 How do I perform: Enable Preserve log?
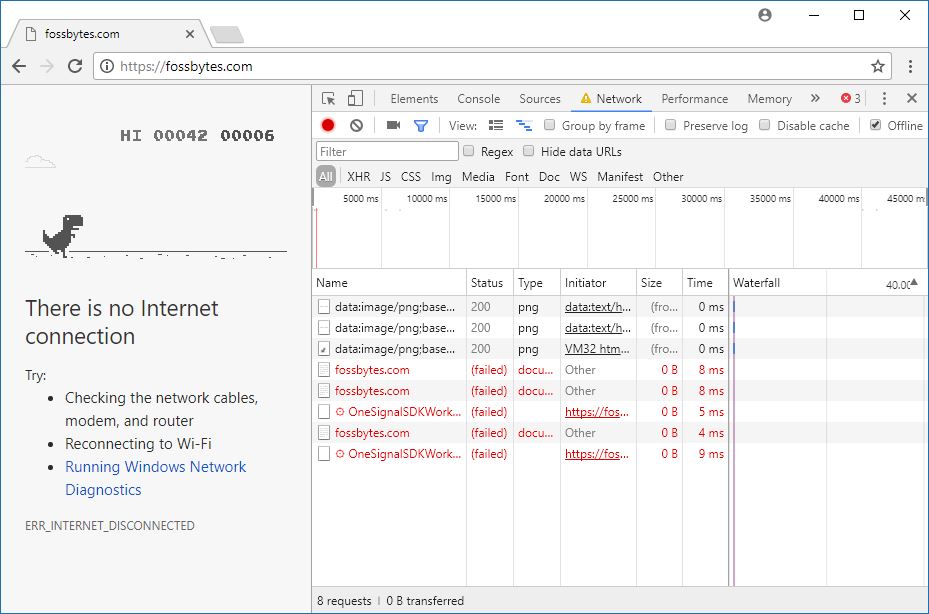[670, 123]
